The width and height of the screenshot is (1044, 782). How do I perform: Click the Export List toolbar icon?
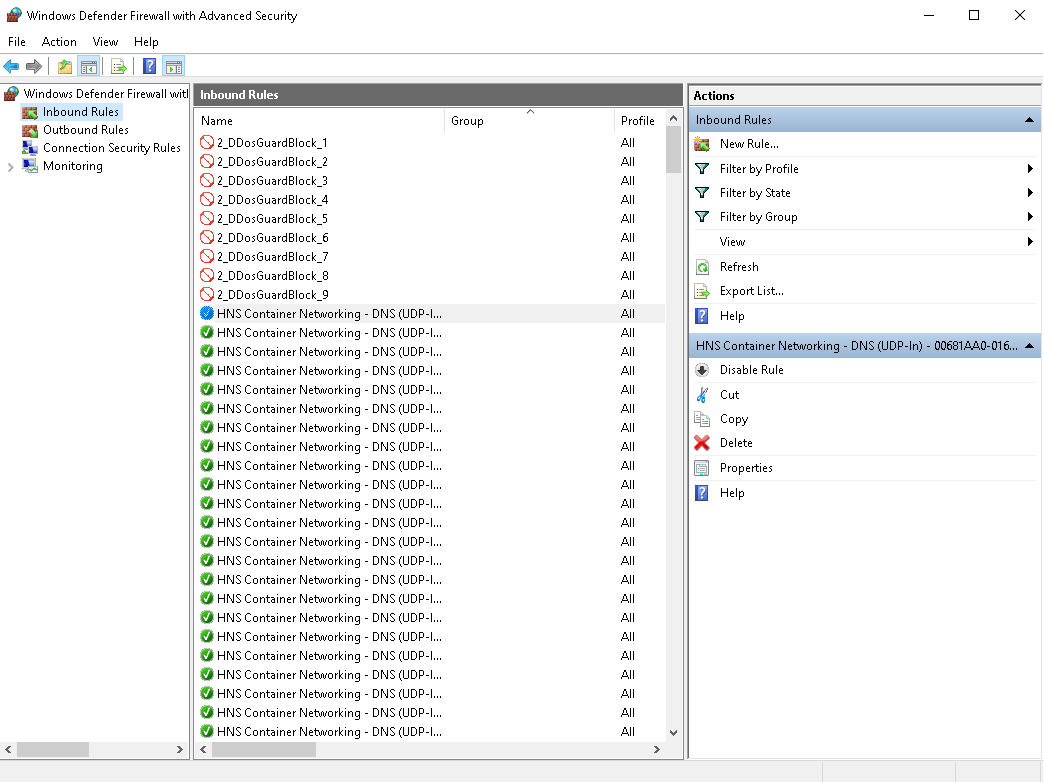pos(119,67)
